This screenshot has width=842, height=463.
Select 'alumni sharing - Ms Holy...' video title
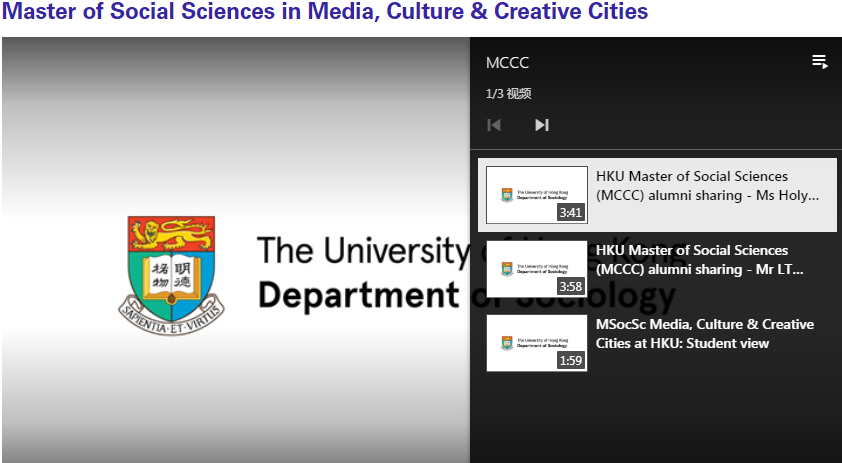[707, 186]
